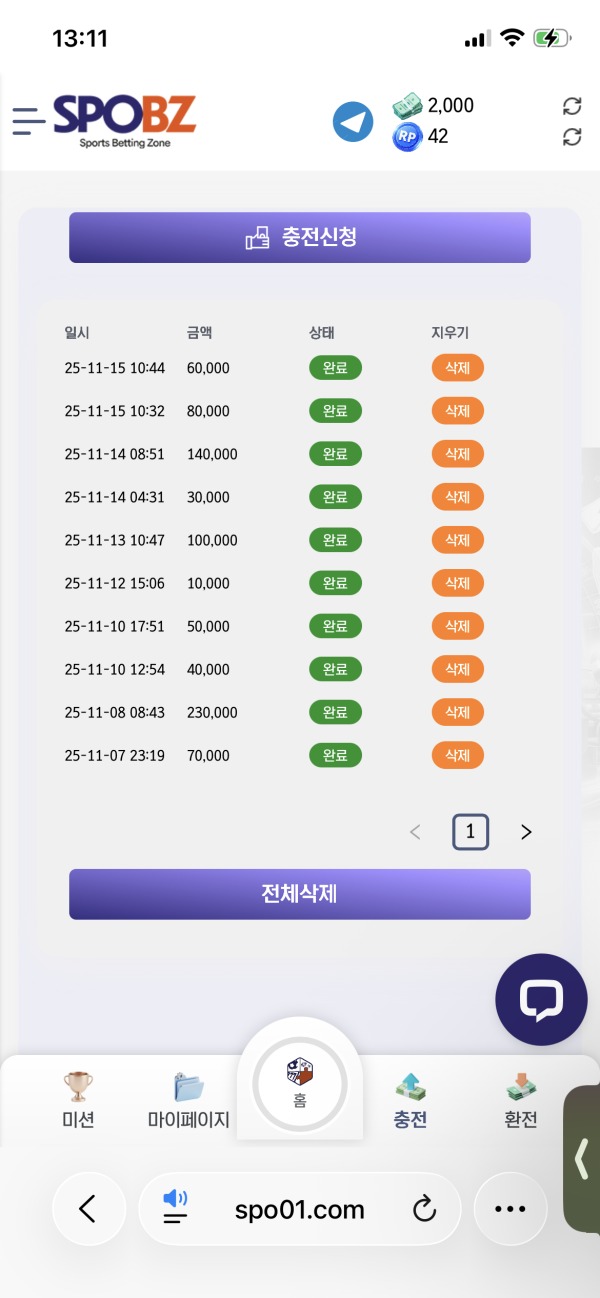Viewport: 600px width, 1298px height.
Task: Open 마이페이지 from the bottom bar
Action: click(188, 1084)
